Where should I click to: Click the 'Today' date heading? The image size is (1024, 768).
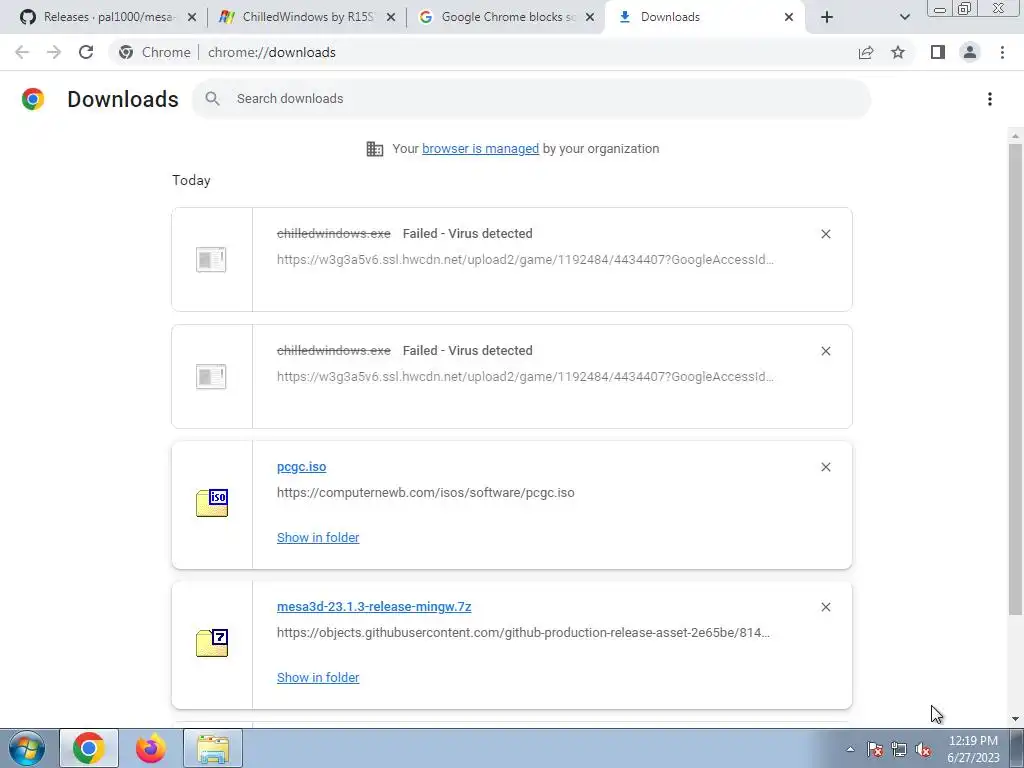[x=191, y=180]
